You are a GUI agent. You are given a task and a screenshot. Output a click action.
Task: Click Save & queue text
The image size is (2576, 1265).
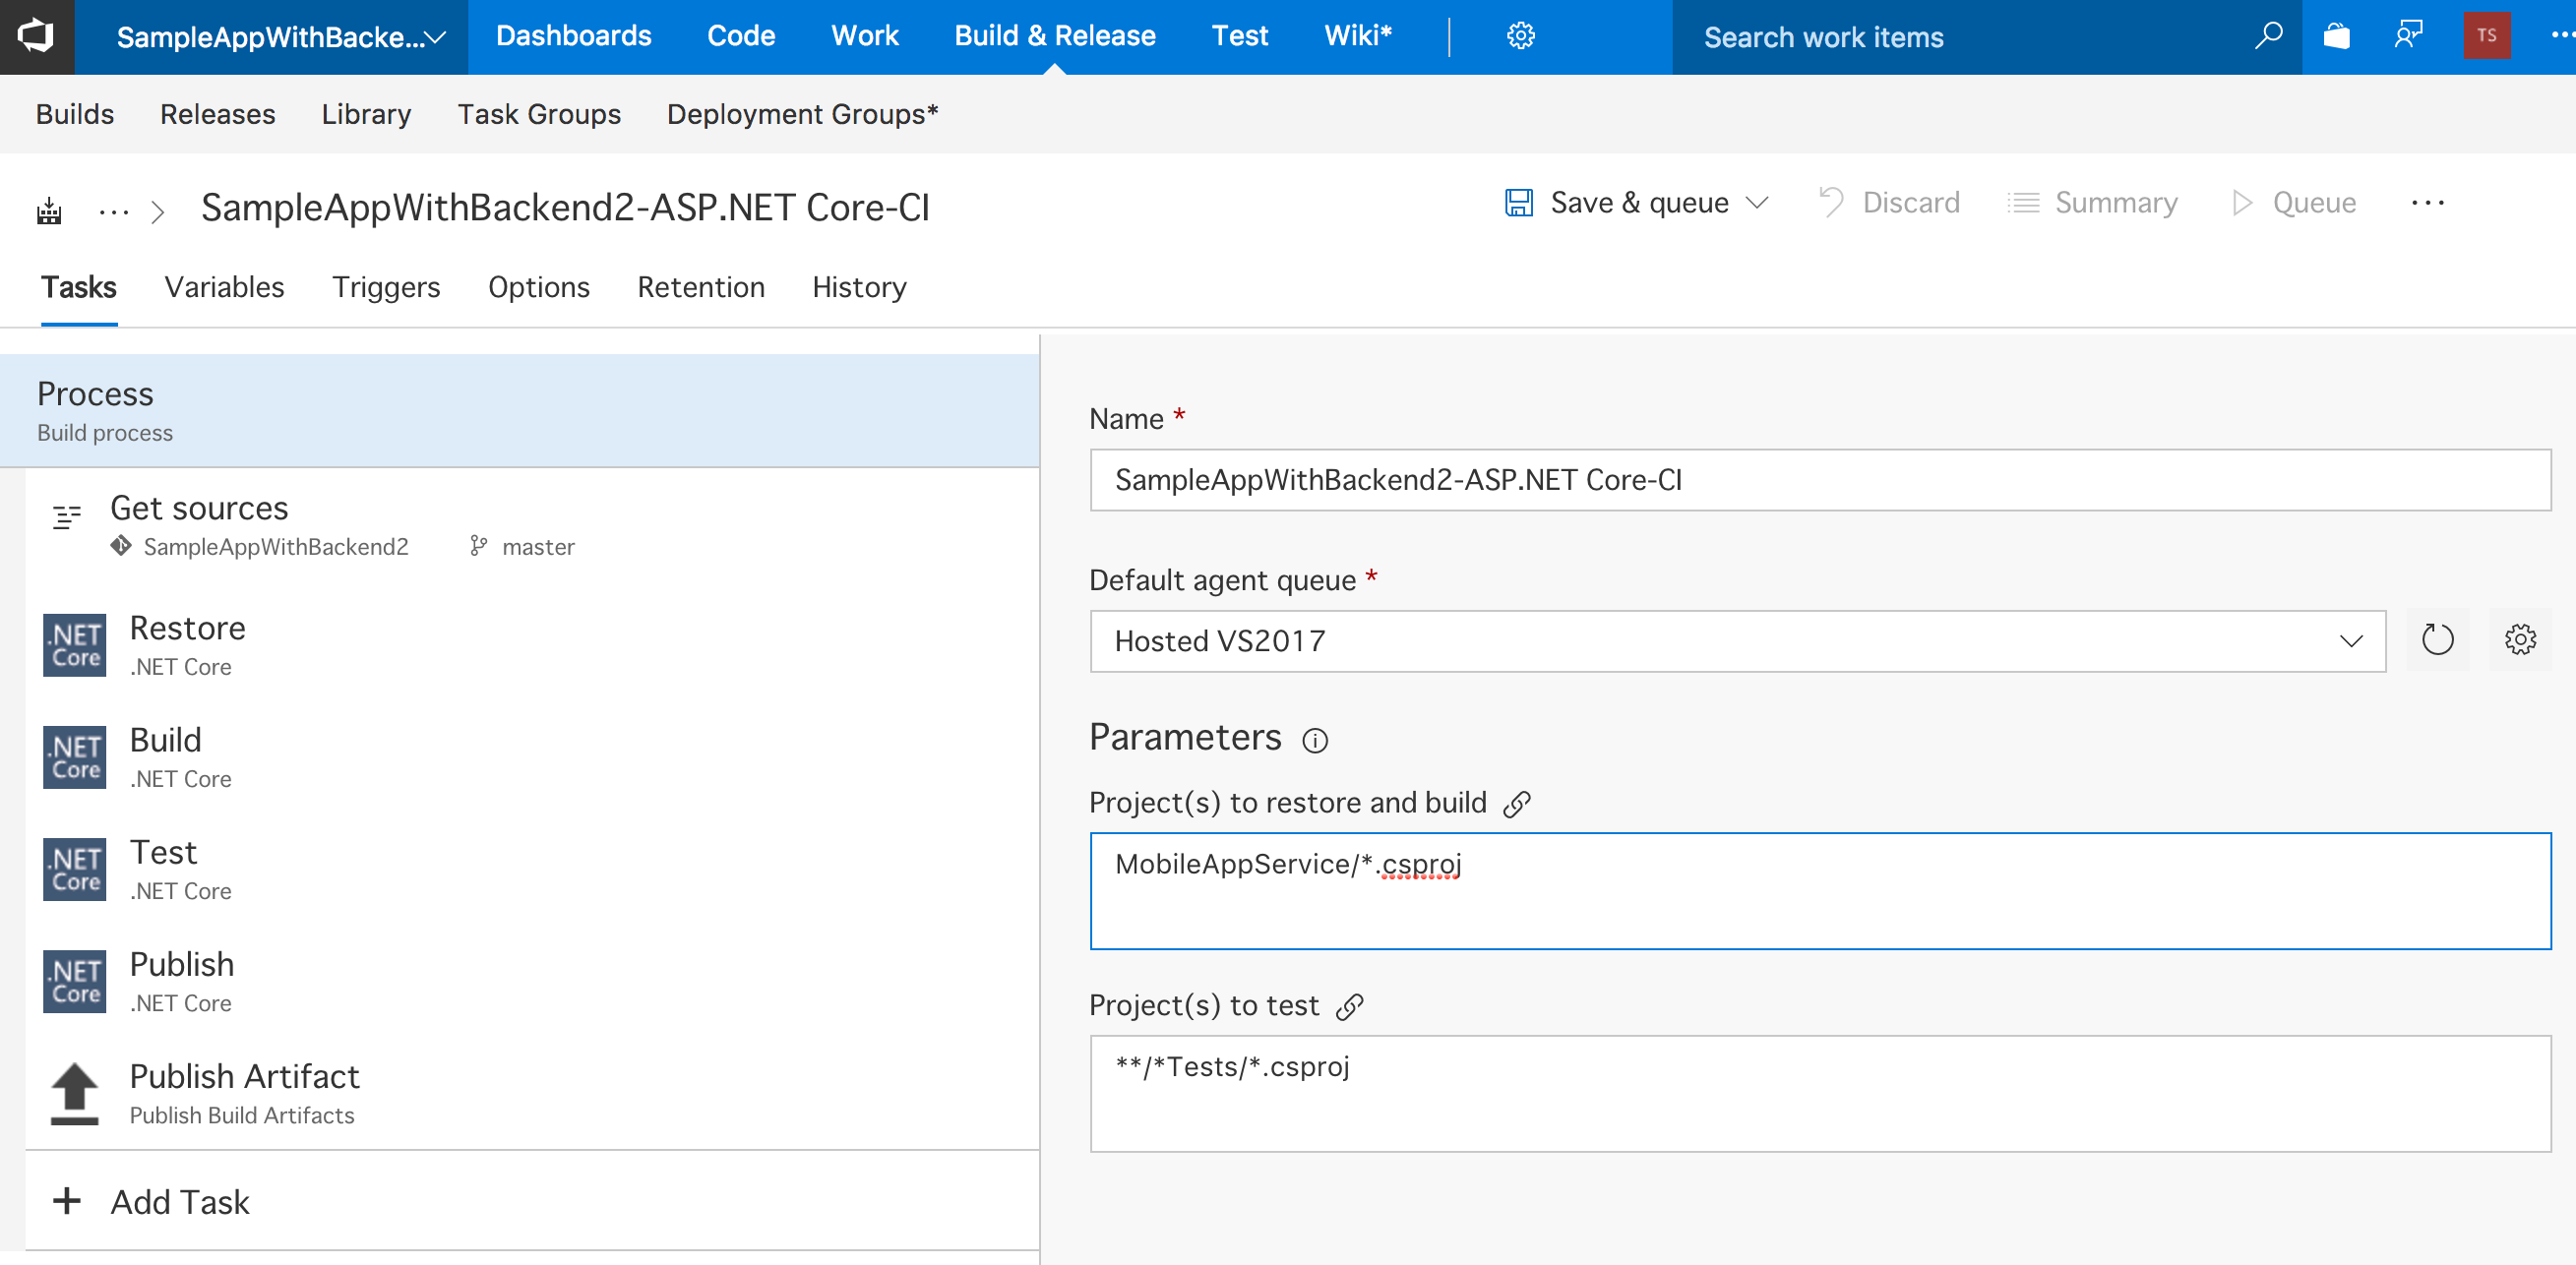click(x=1639, y=203)
